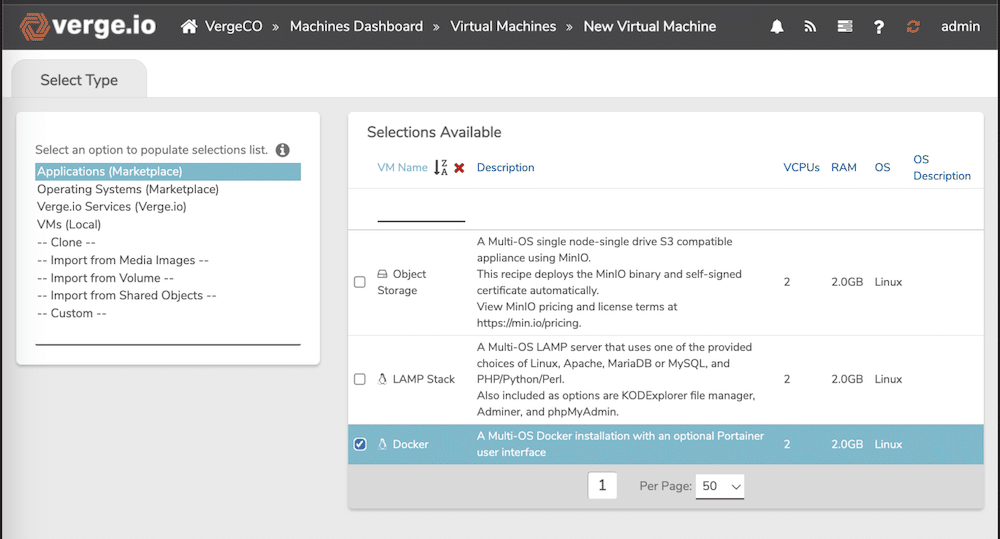Open the home icon in breadcrumb
The height and width of the screenshot is (539, 1000).
coord(189,26)
